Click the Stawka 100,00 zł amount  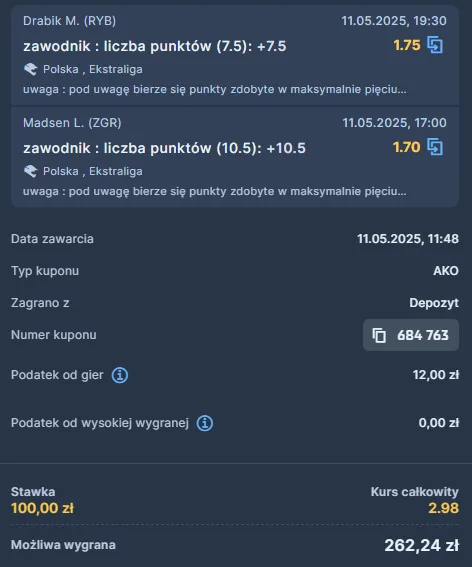(42, 508)
